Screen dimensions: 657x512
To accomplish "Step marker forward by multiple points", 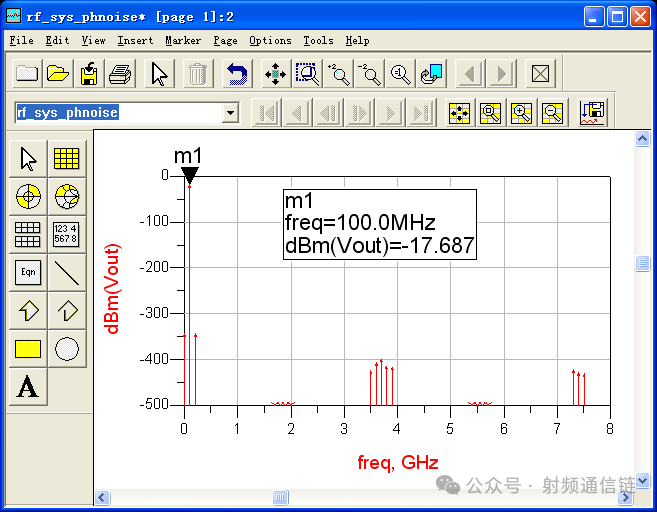I will (360, 112).
